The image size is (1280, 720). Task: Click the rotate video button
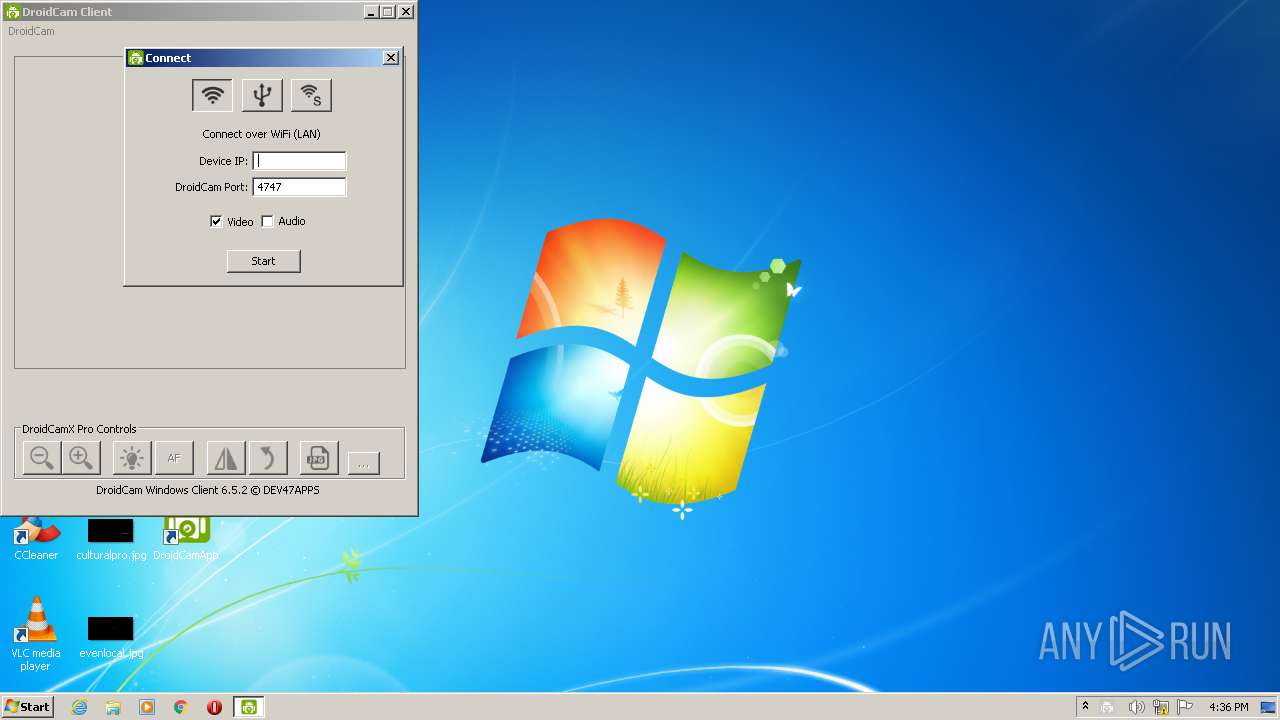tap(268, 458)
